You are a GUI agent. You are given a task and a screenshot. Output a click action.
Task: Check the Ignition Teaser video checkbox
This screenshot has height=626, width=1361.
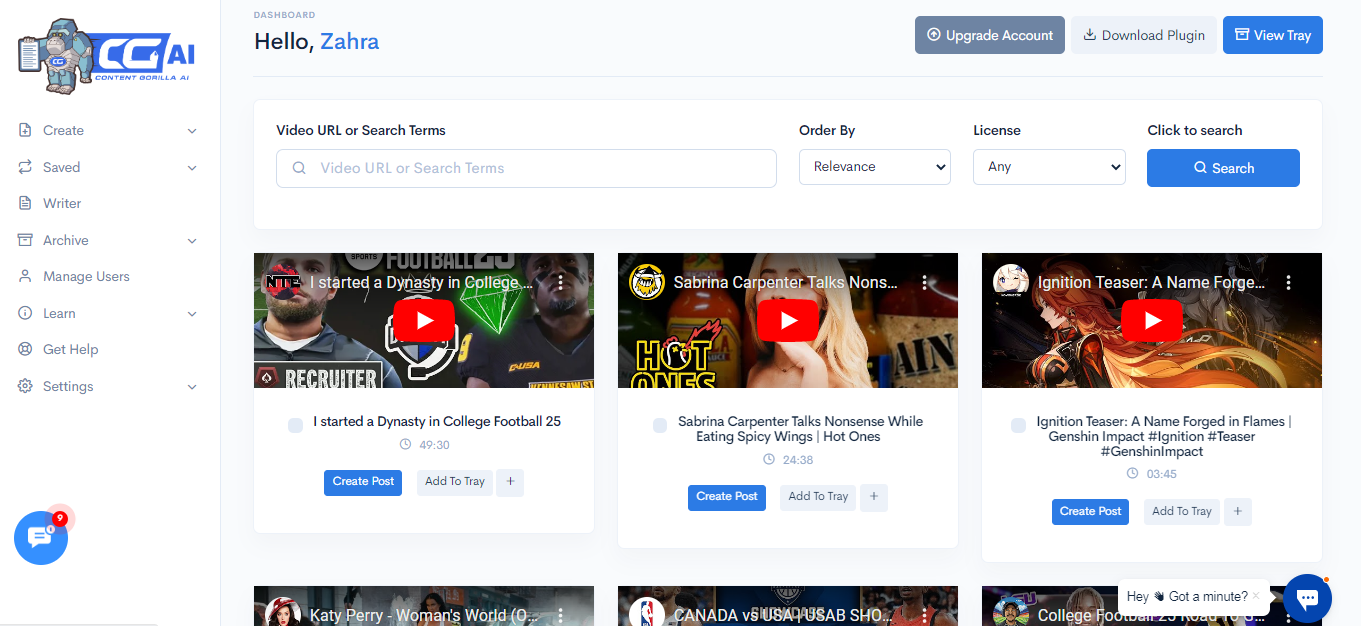tap(1018, 426)
